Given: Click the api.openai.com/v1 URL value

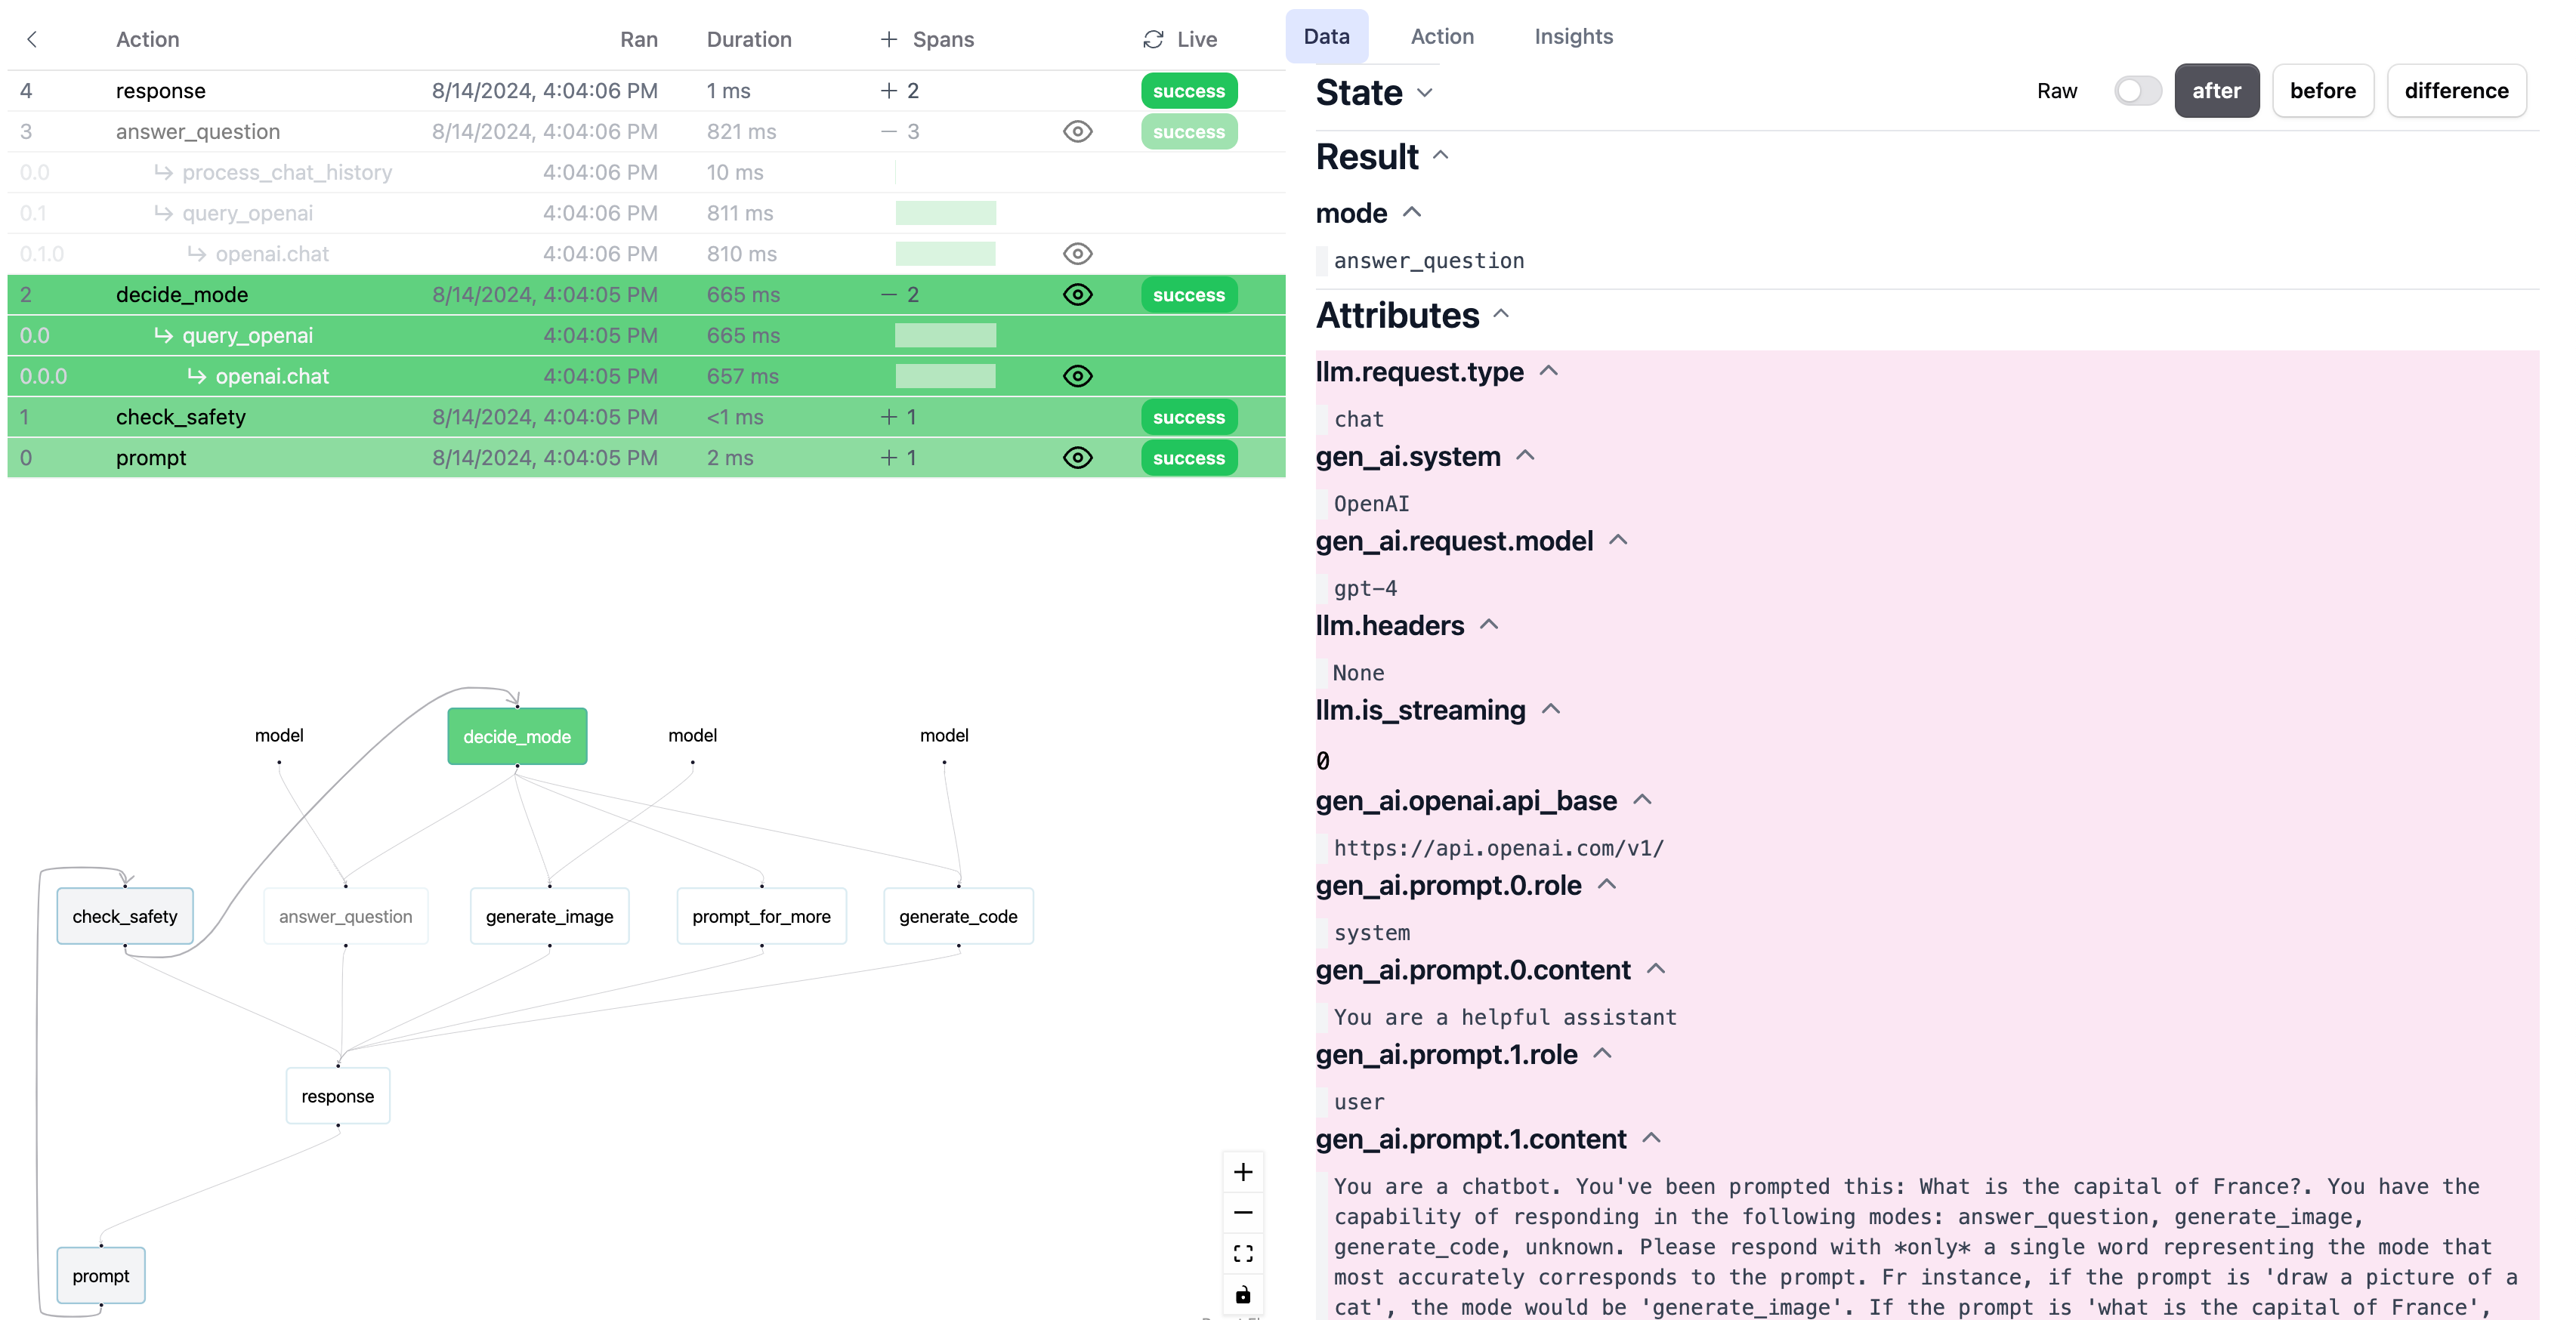Looking at the screenshot, I should click(x=1498, y=848).
